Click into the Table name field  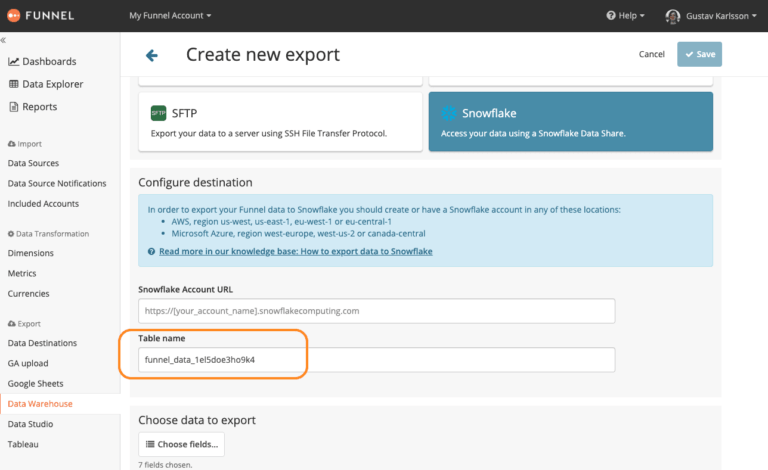376,360
